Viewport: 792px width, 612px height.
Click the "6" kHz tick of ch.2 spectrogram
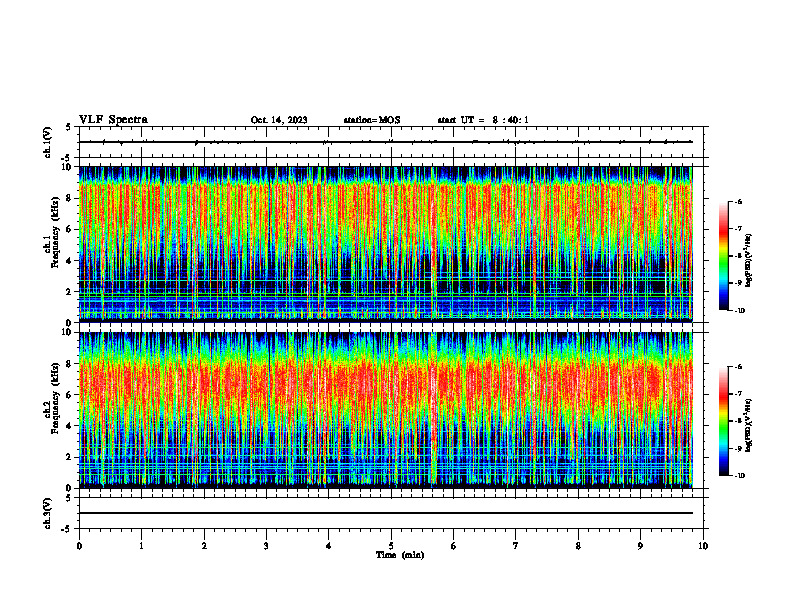tap(69, 394)
